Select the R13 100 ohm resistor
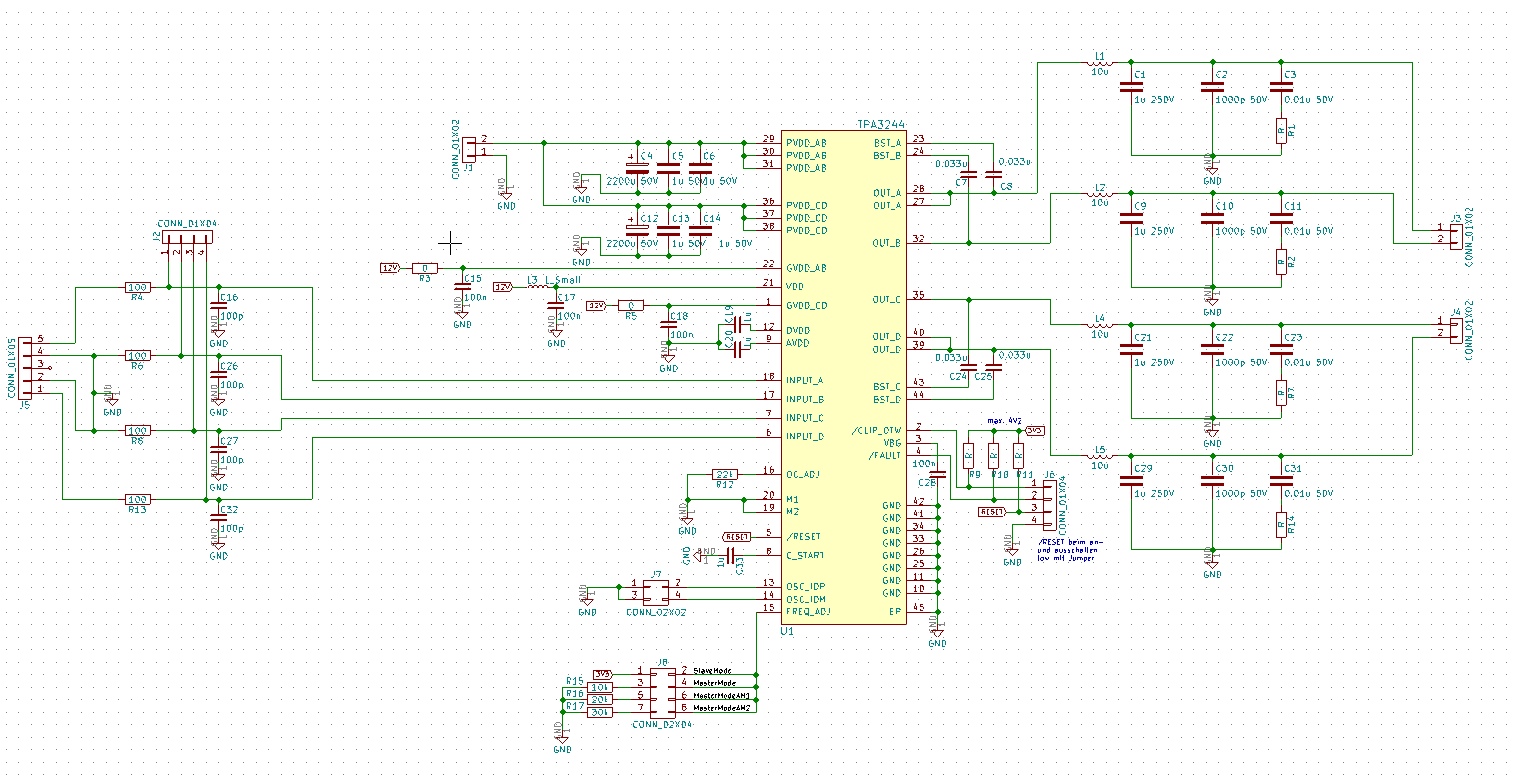This screenshot has width=1514, height=776. click(x=137, y=498)
